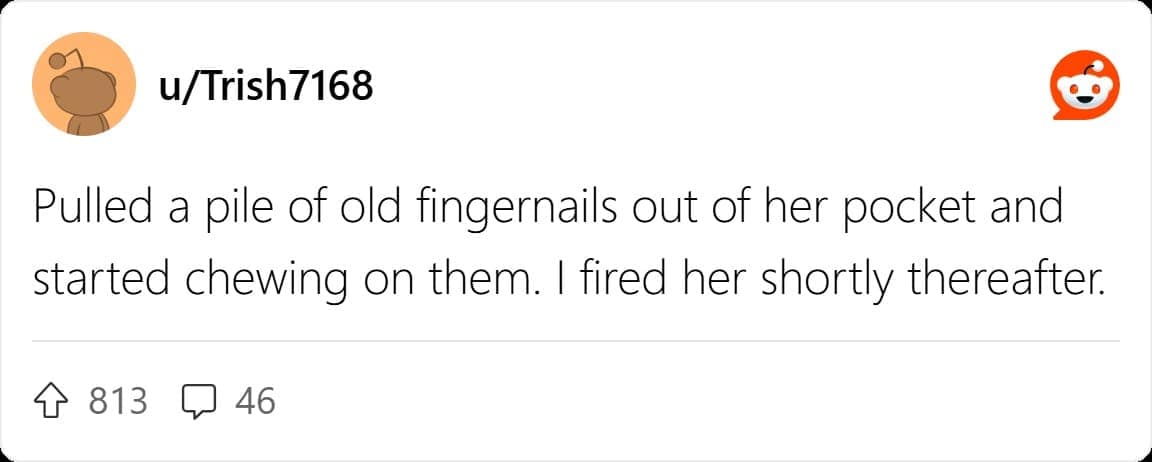Click the word "Pulled" at the comment start
This screenshot has height=462, width=1152.
point(86,207)
